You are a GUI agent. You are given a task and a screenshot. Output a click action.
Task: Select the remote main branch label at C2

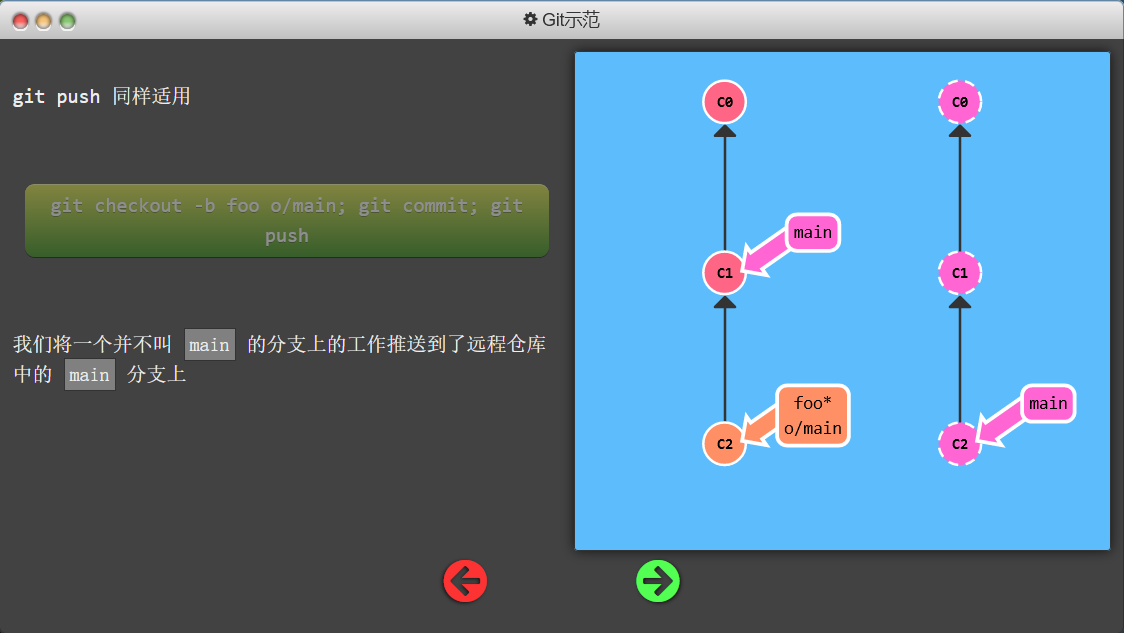[1048, 404]
